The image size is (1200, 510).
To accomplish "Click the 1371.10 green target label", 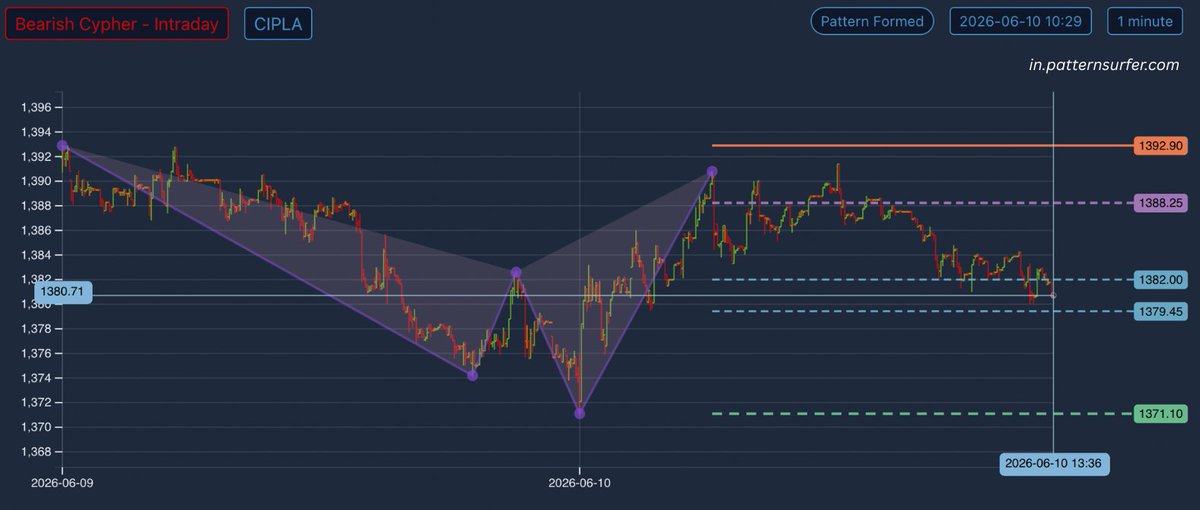I will click(1160, 414).
